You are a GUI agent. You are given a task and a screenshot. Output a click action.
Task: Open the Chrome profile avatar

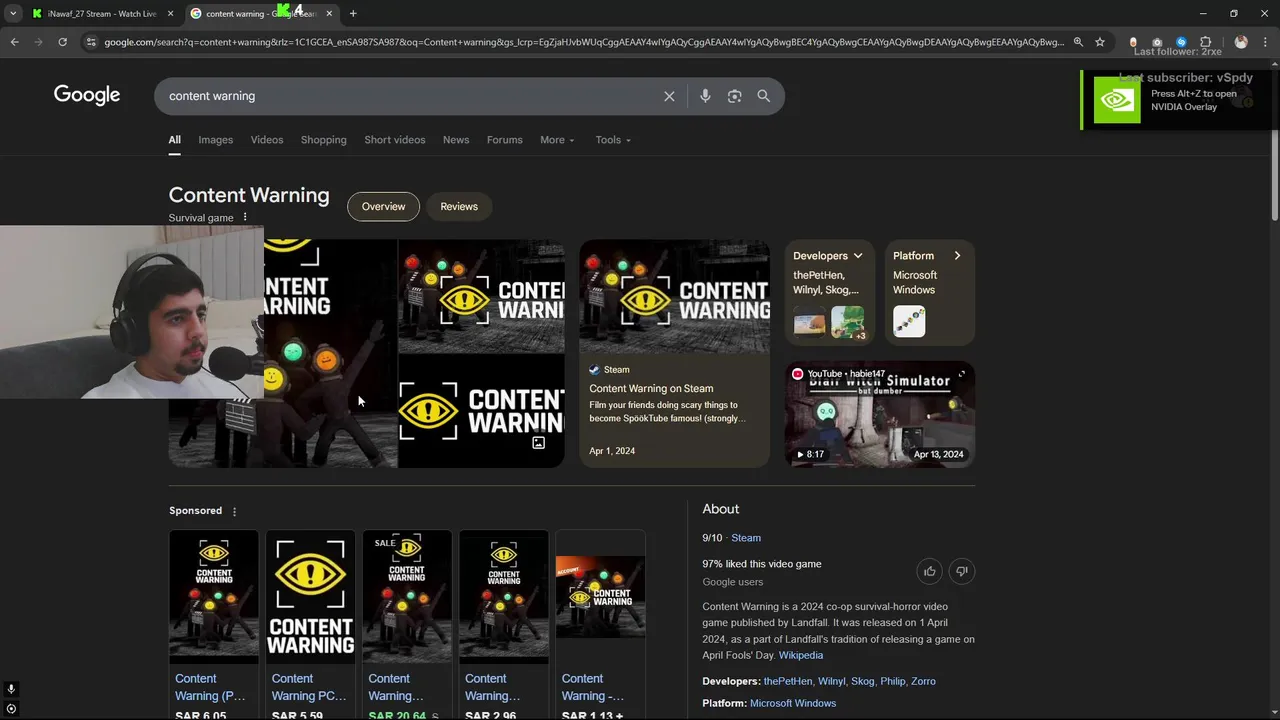pos(1241,42)
